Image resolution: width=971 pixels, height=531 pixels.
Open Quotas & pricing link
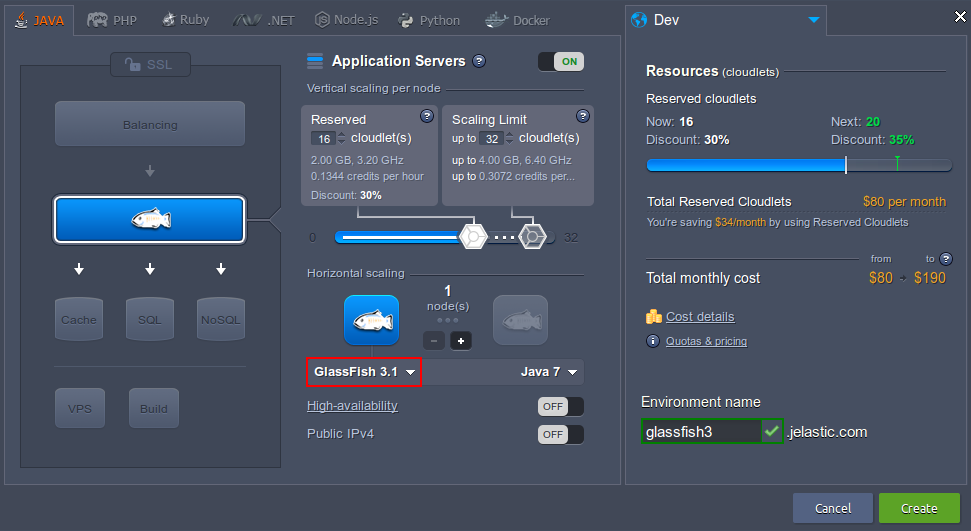pyautogui.click(x=707, y=341)
